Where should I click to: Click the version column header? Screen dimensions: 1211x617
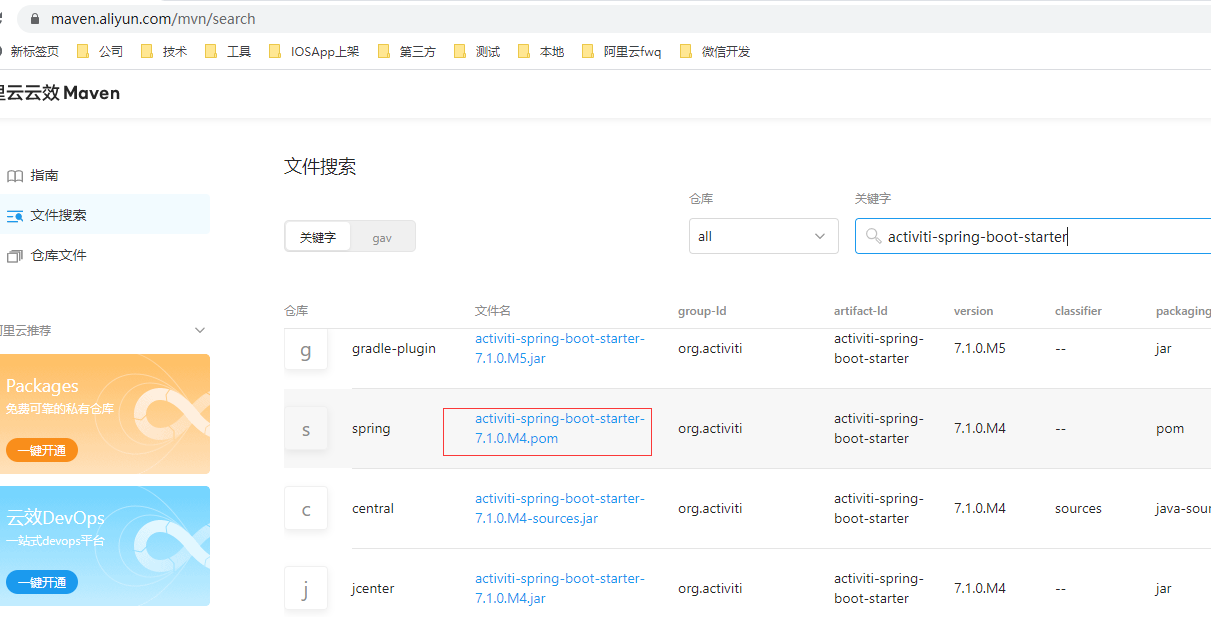[974, 311]
